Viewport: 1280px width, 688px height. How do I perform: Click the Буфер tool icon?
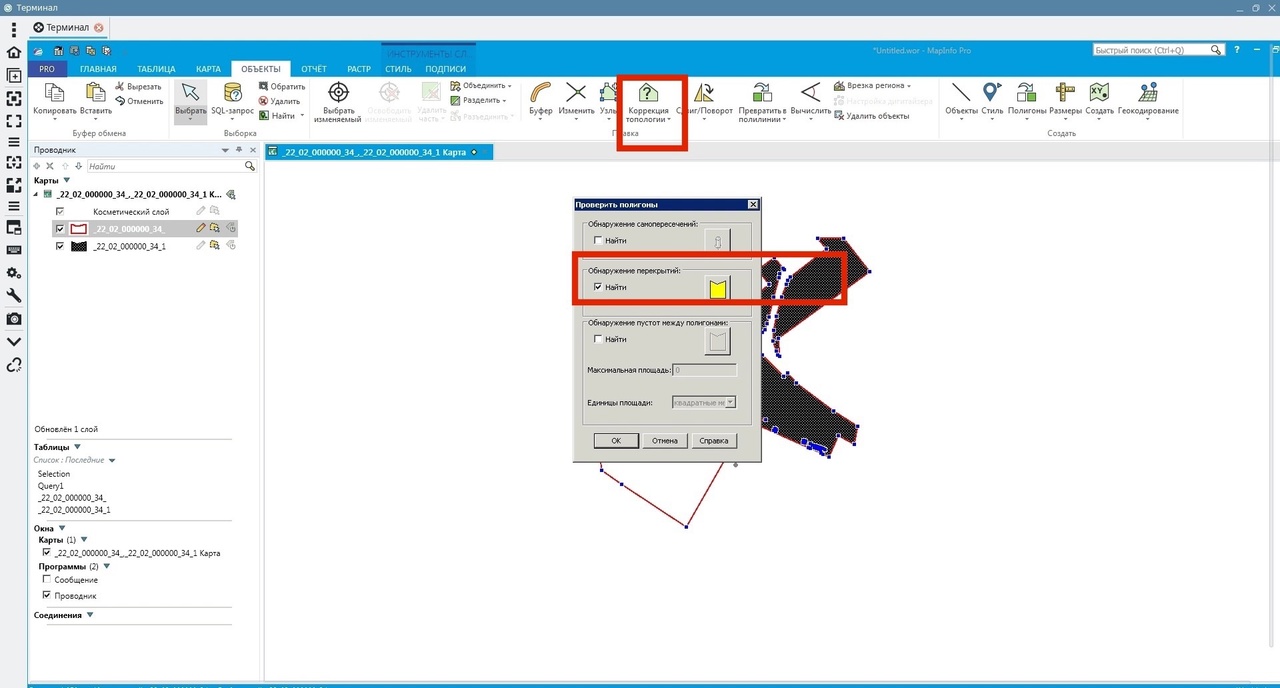tap(541, 93)
